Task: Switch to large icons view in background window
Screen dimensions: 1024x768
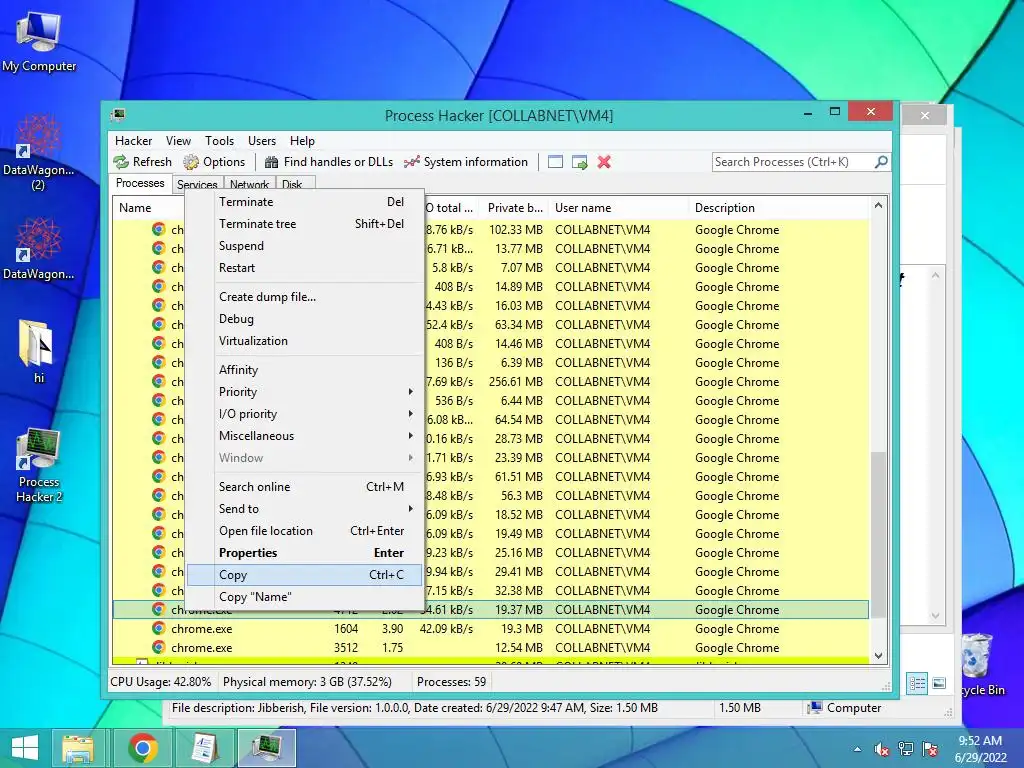Action: pos(939,684)
